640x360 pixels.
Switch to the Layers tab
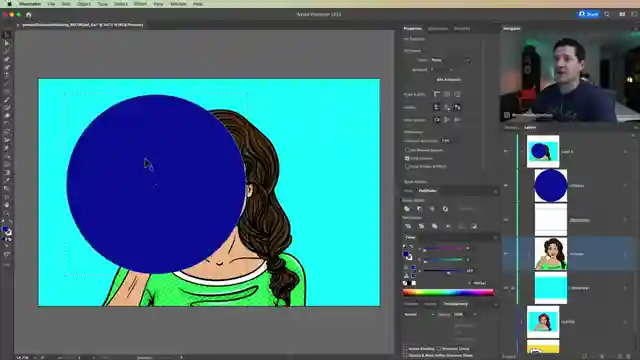530,128
